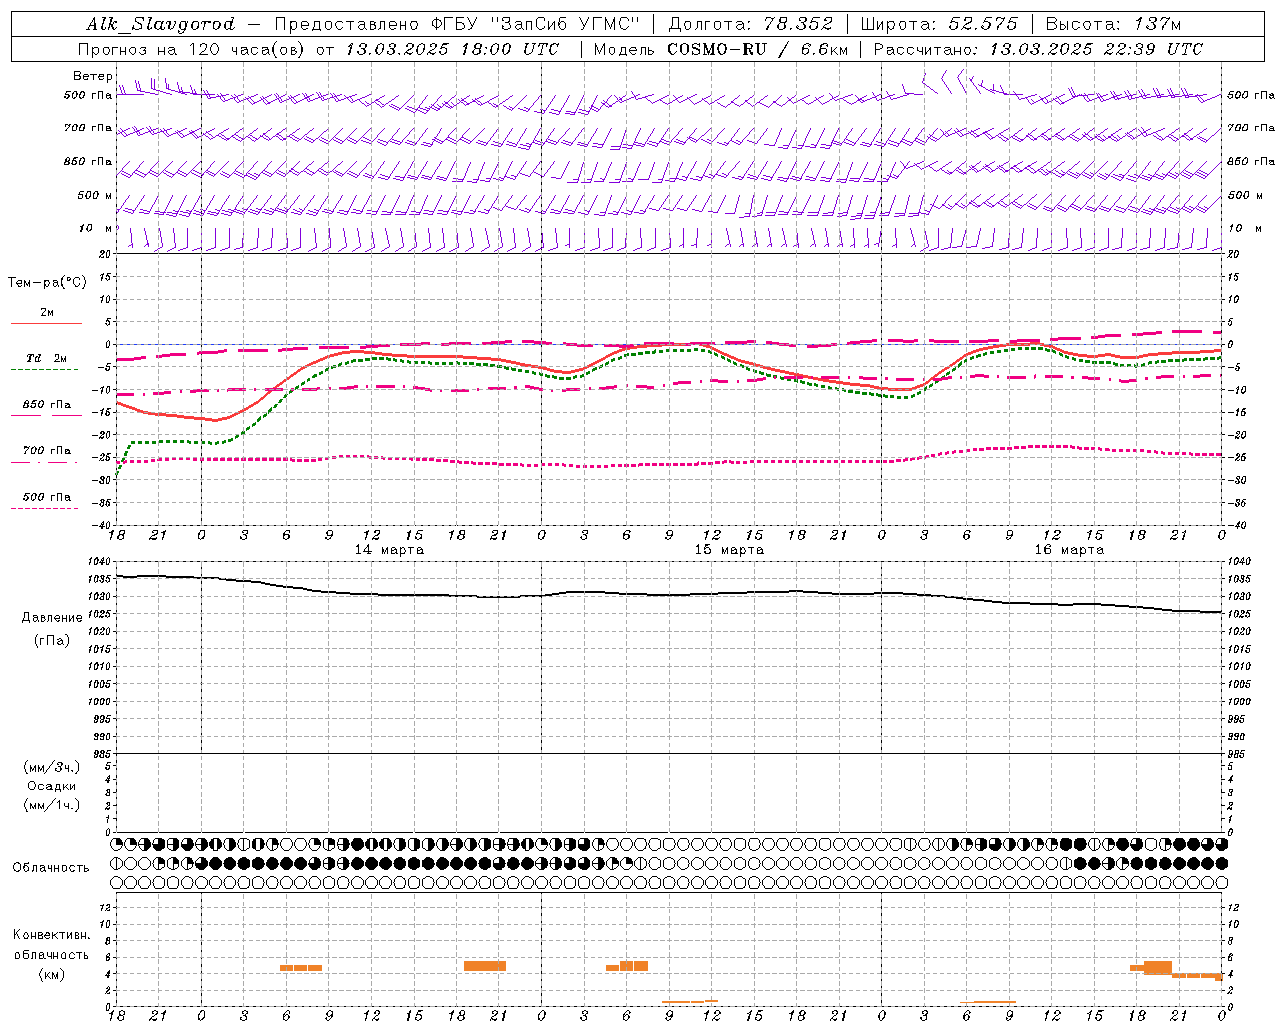1280x1024 pixels.
Task: Select the Модель COSMO-RU / 6.6км label
Action: click(x=721, y=49)
